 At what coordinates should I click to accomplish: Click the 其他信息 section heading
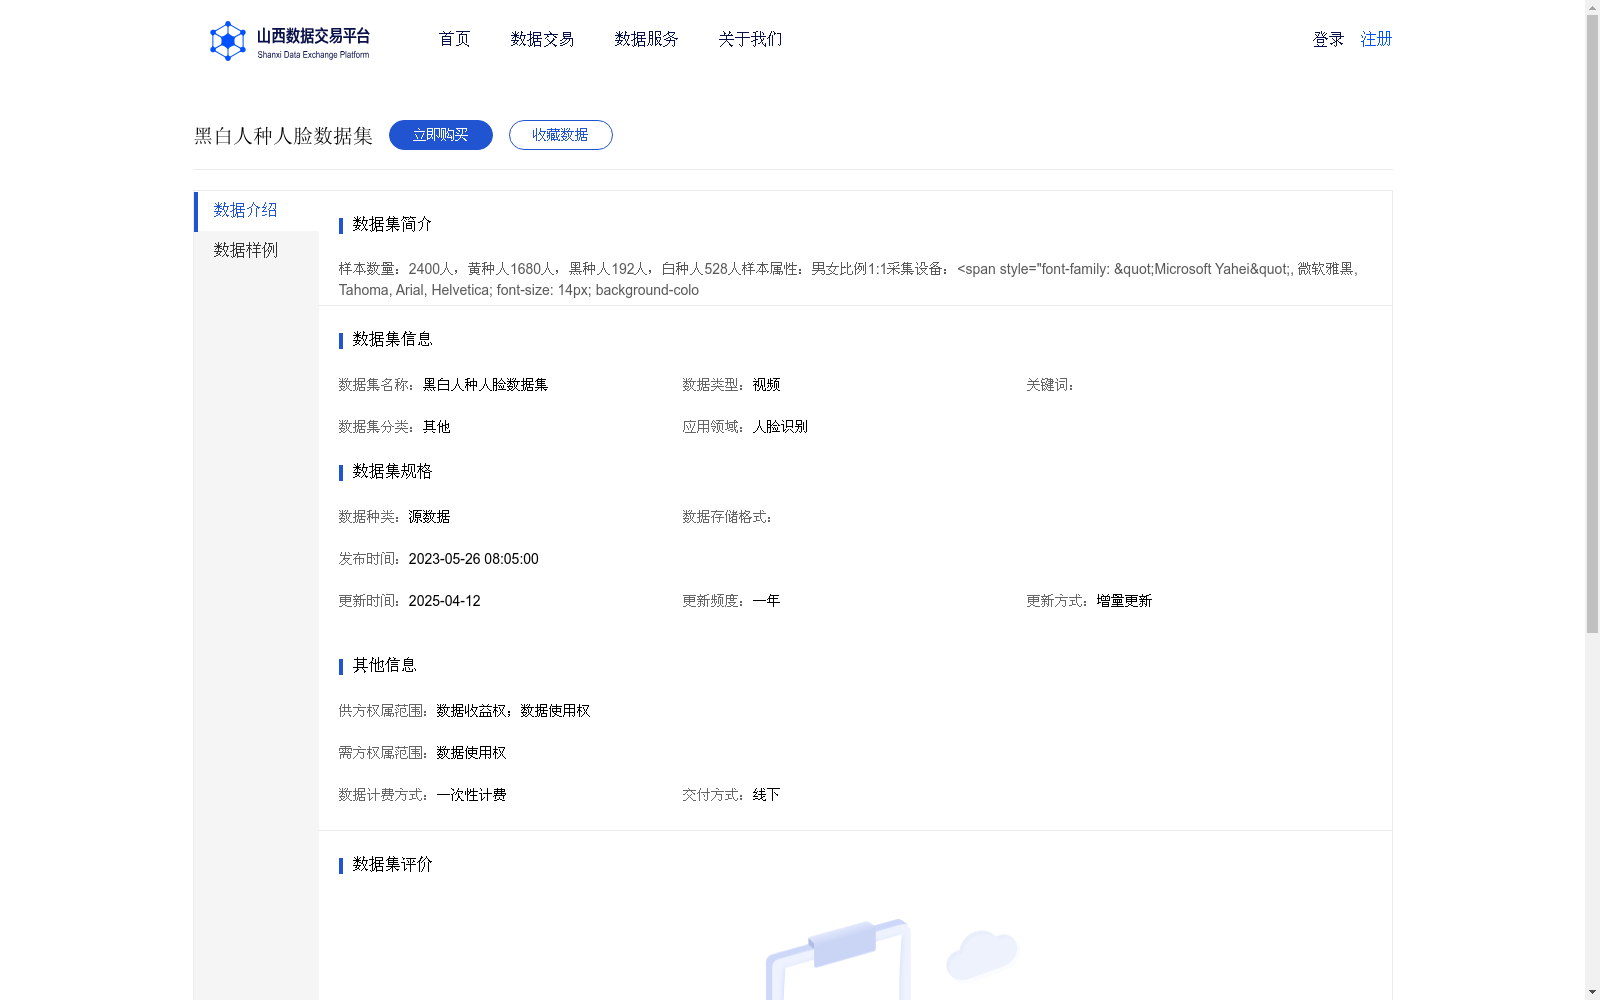[x=384, y=665]
